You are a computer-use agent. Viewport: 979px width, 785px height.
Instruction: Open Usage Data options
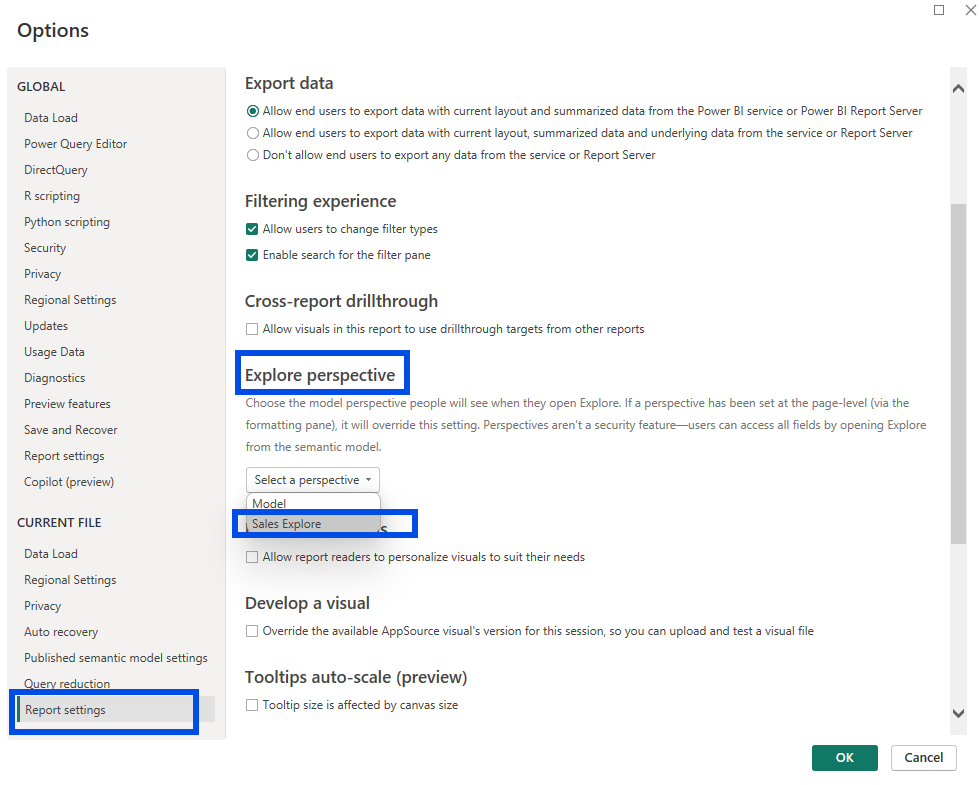point(54,352)
